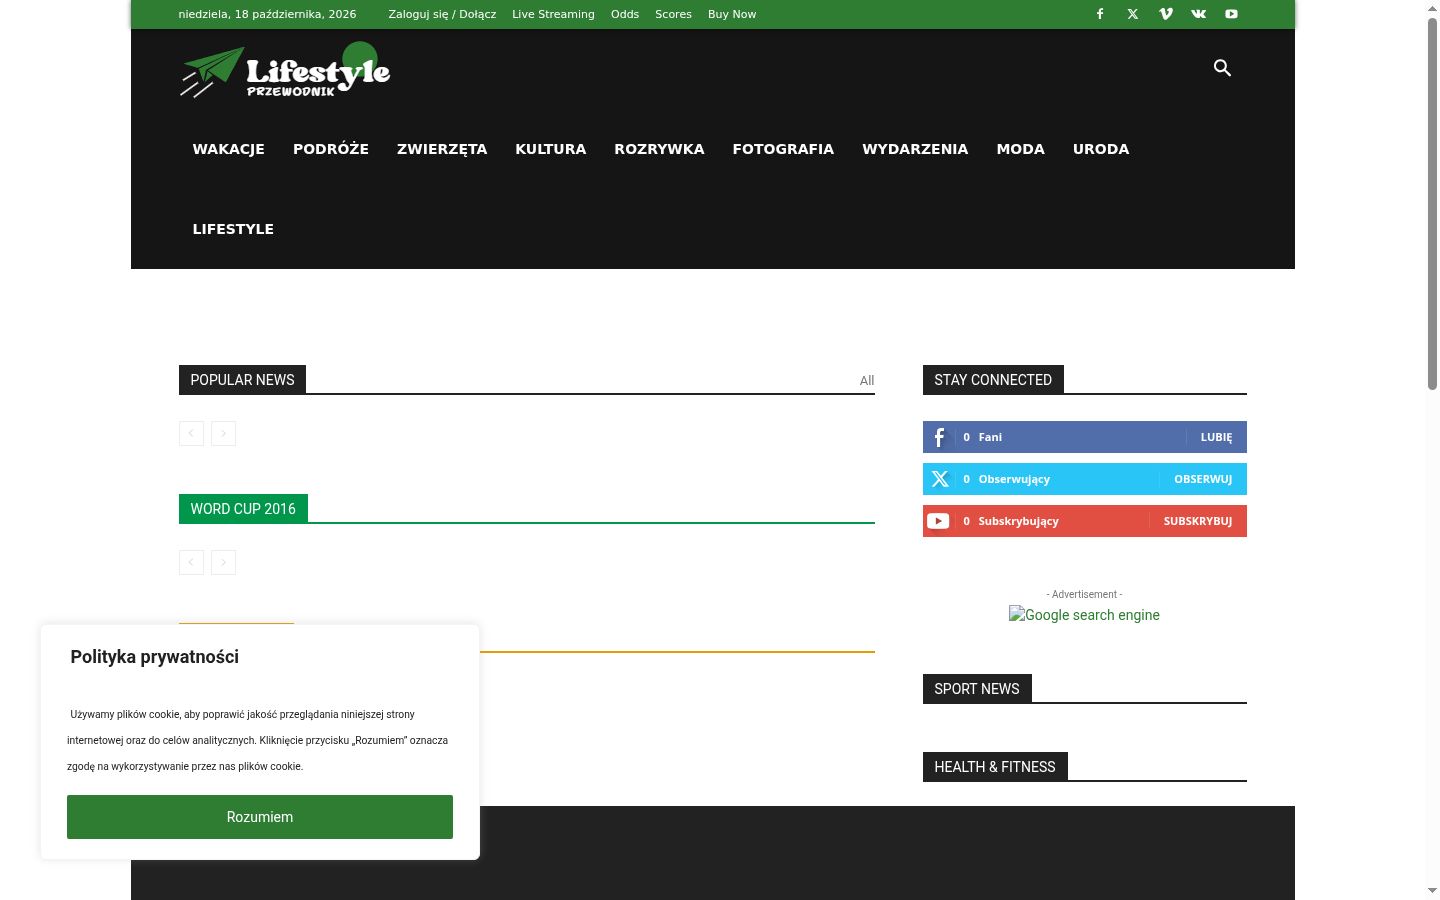Open the PODRÓŻE menu item
The width and height of the screenshot is (1440, 900).
pos(331,149)
